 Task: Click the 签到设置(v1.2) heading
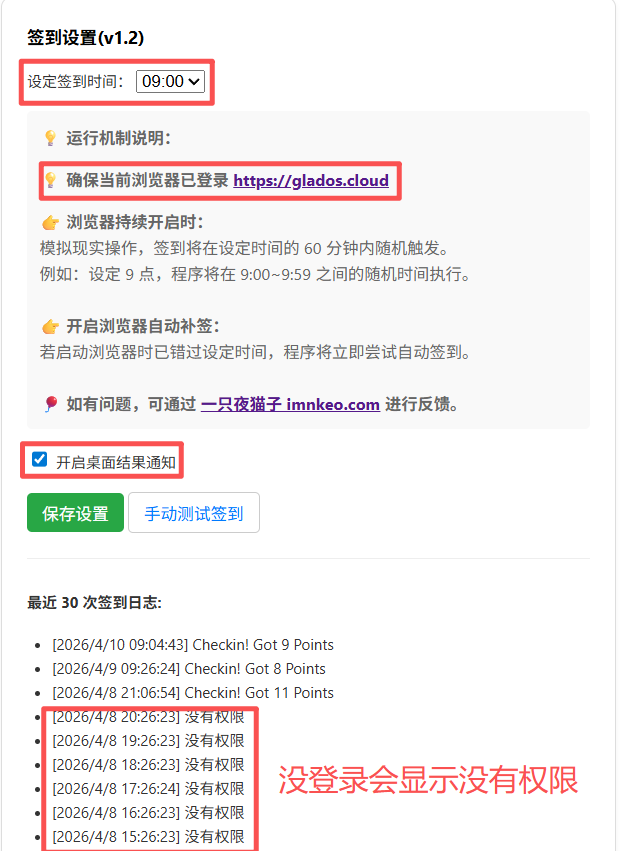pyautogui.click(x=86, y=37)
